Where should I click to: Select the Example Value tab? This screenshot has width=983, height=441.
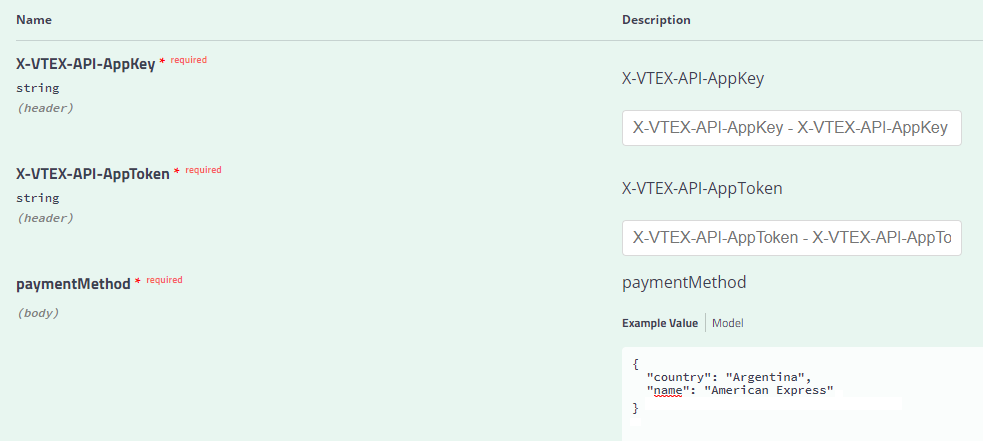point(660,323)
